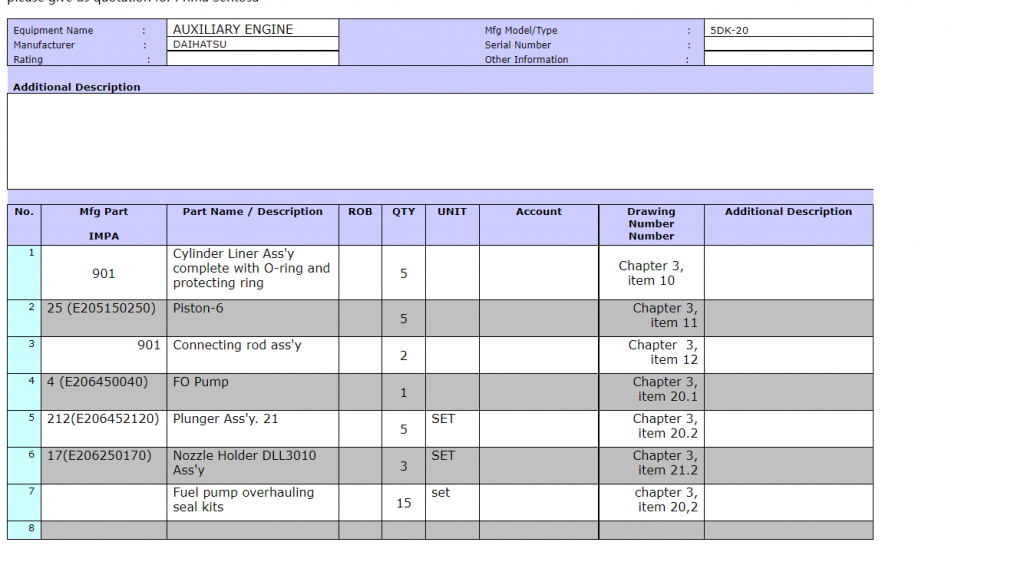Select the empty row number 8 cell
1024x562 pixels.
pyautogui.click(x=24, y=529)
